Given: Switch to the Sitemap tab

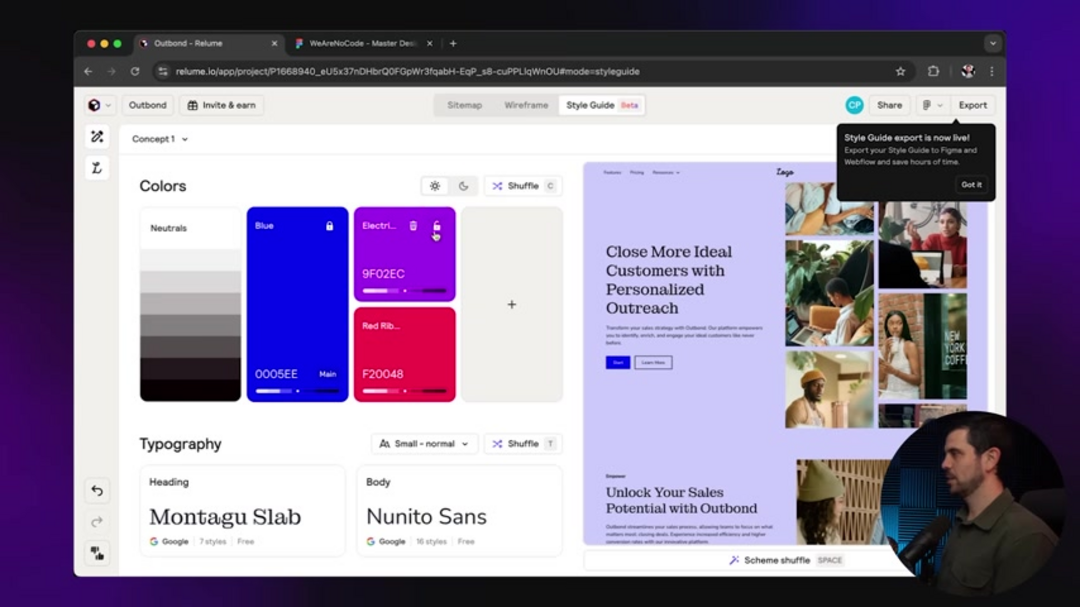Looking at the screenshot, I should (464, 105).
